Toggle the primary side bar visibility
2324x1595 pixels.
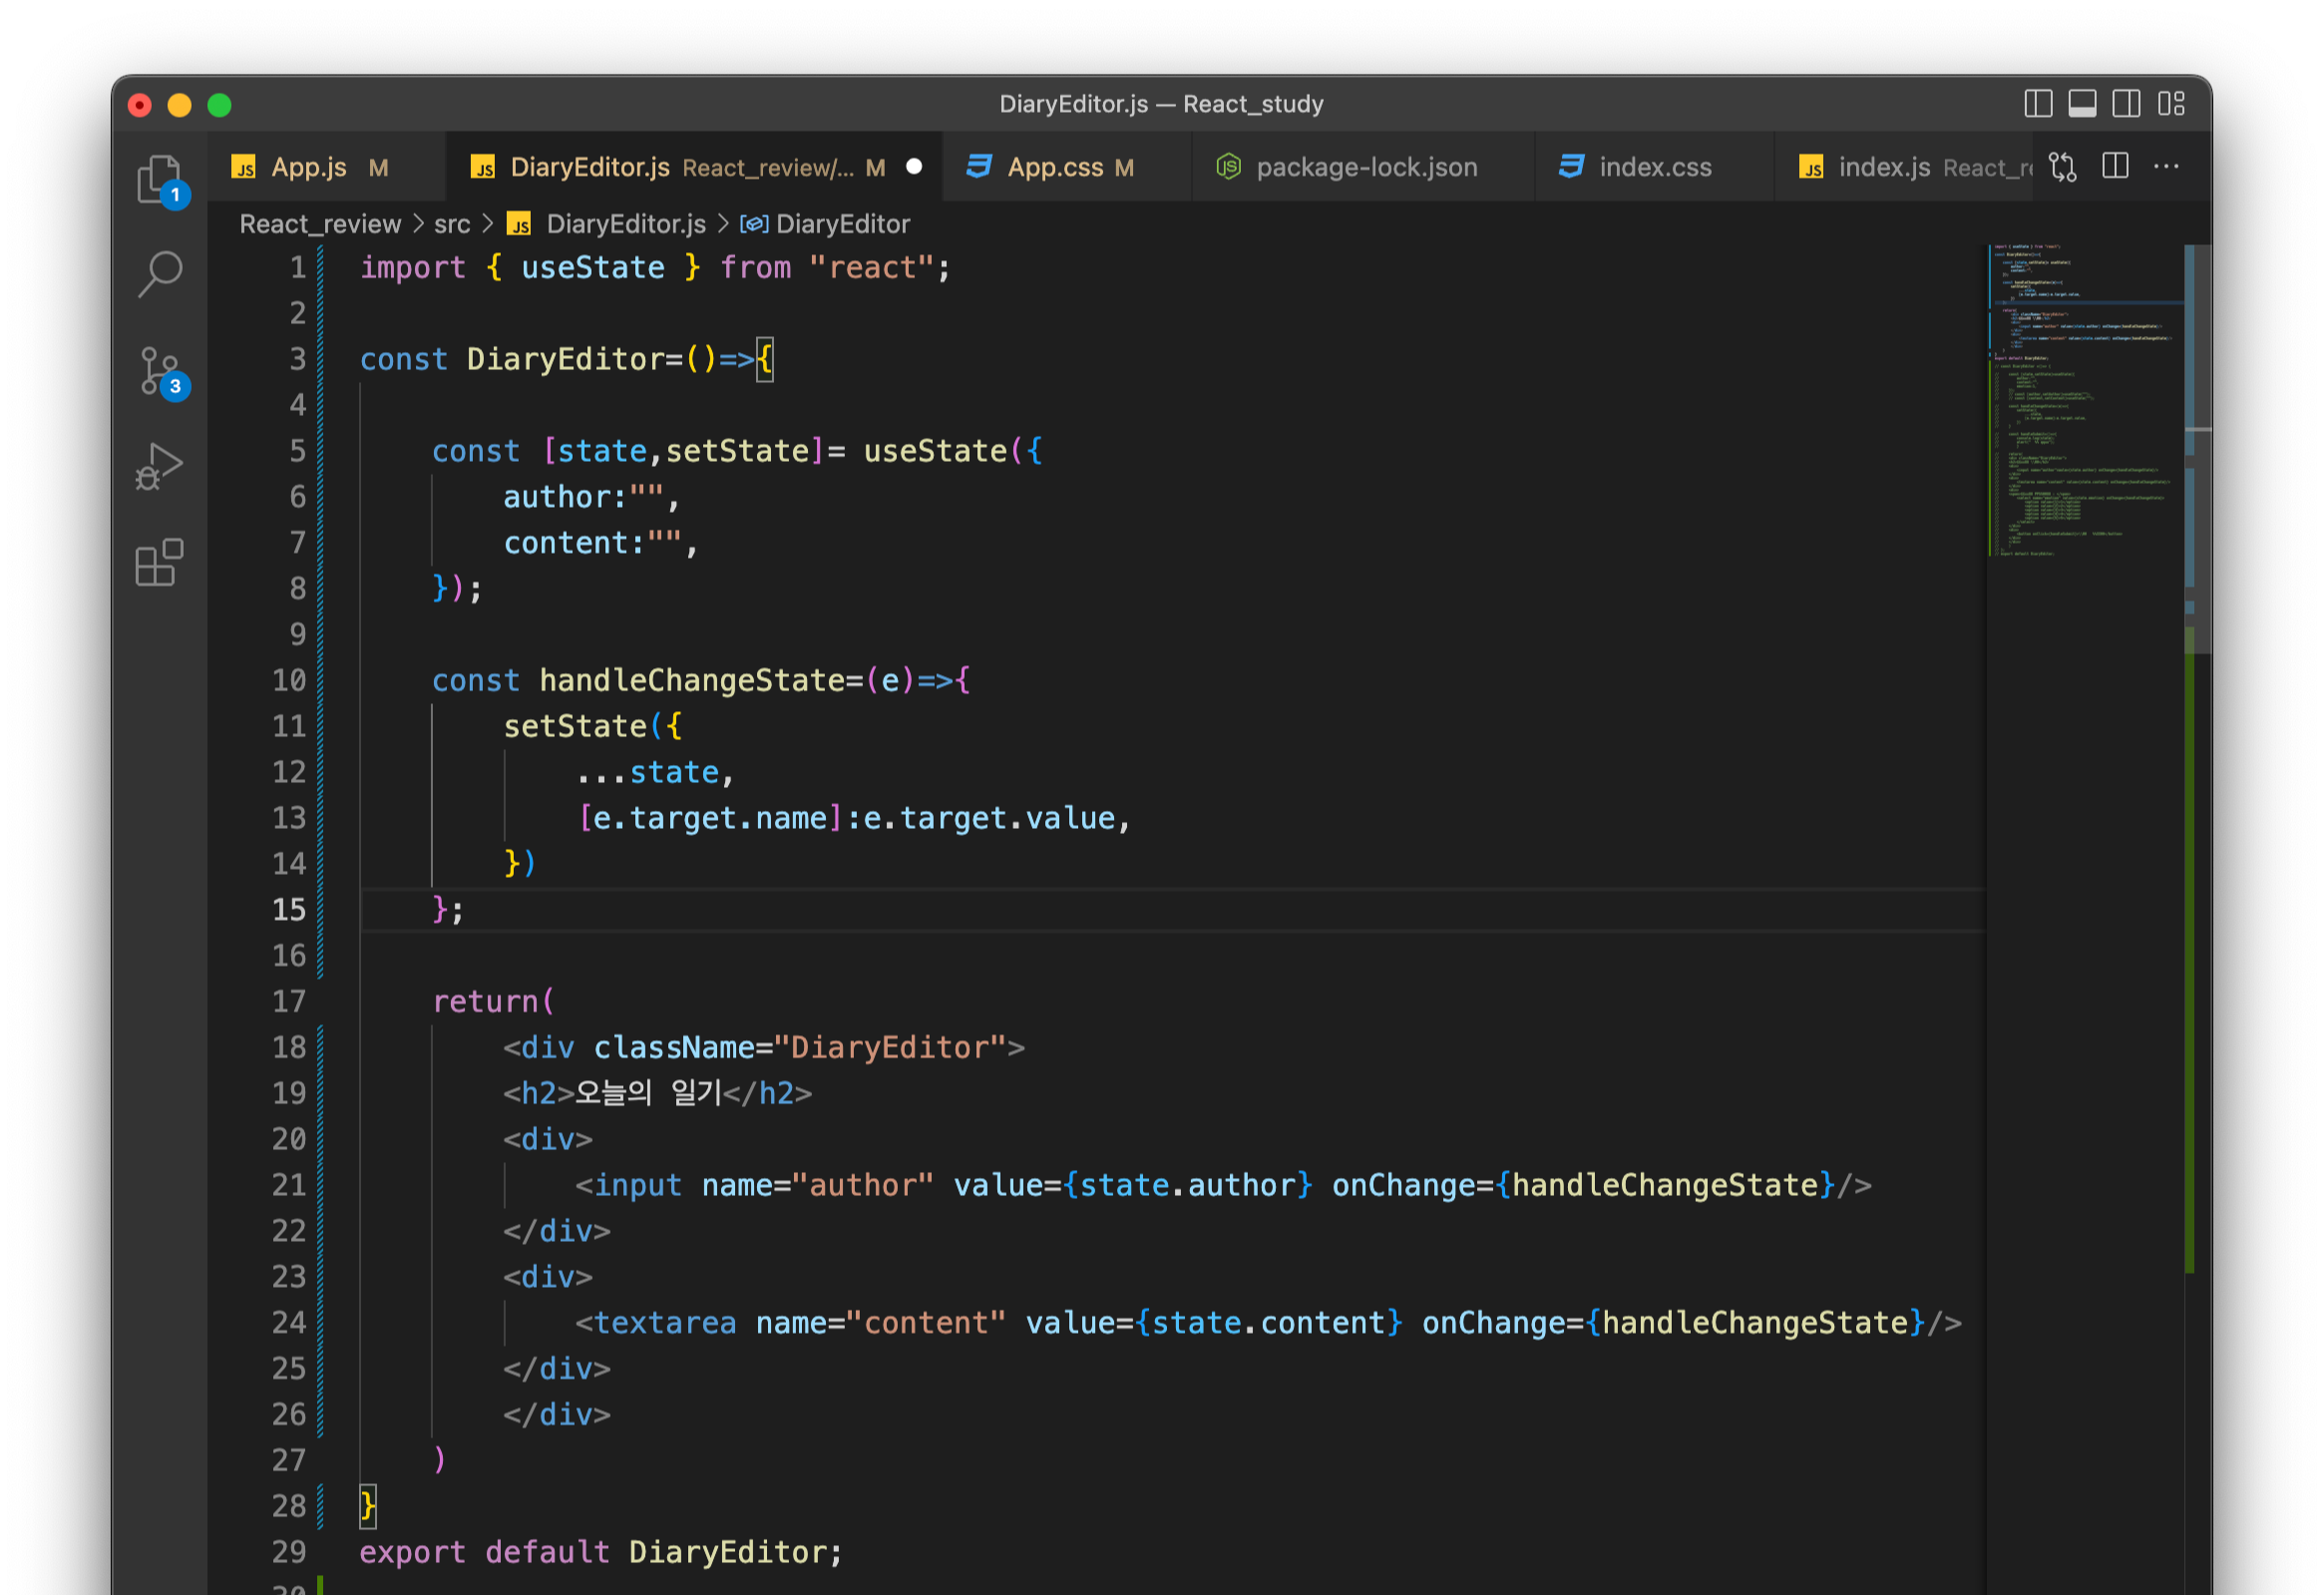coord(2038,104)
